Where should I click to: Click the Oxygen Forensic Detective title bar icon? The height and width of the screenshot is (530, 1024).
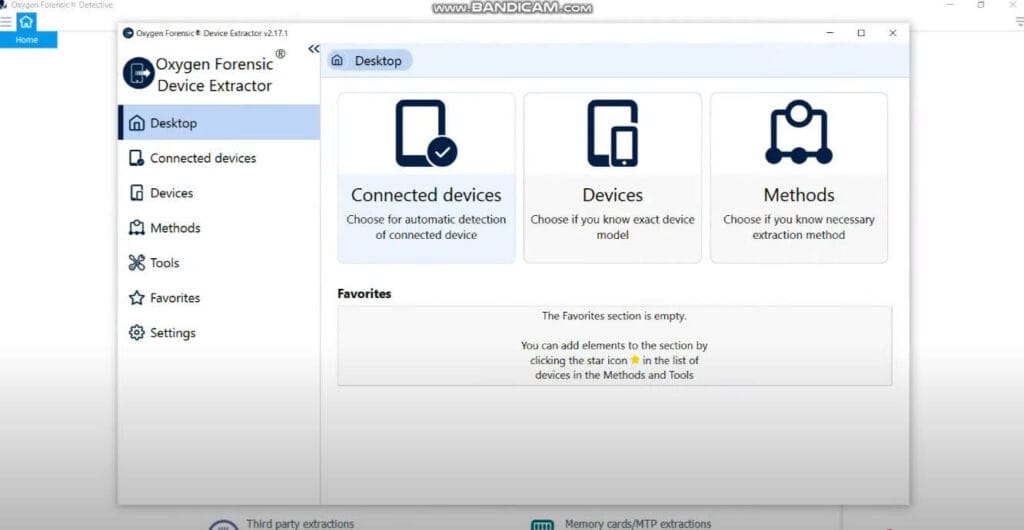click(4, 5)
